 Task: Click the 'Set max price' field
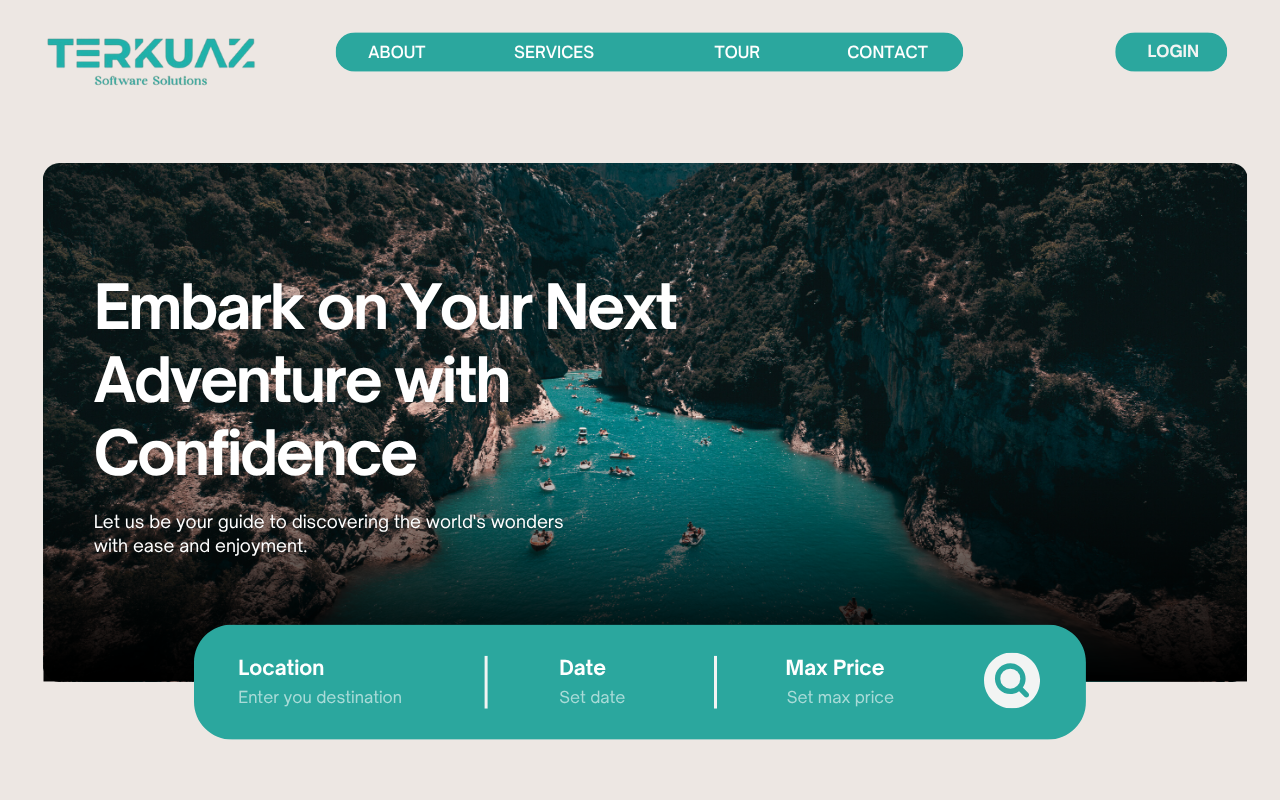(840, 697)
